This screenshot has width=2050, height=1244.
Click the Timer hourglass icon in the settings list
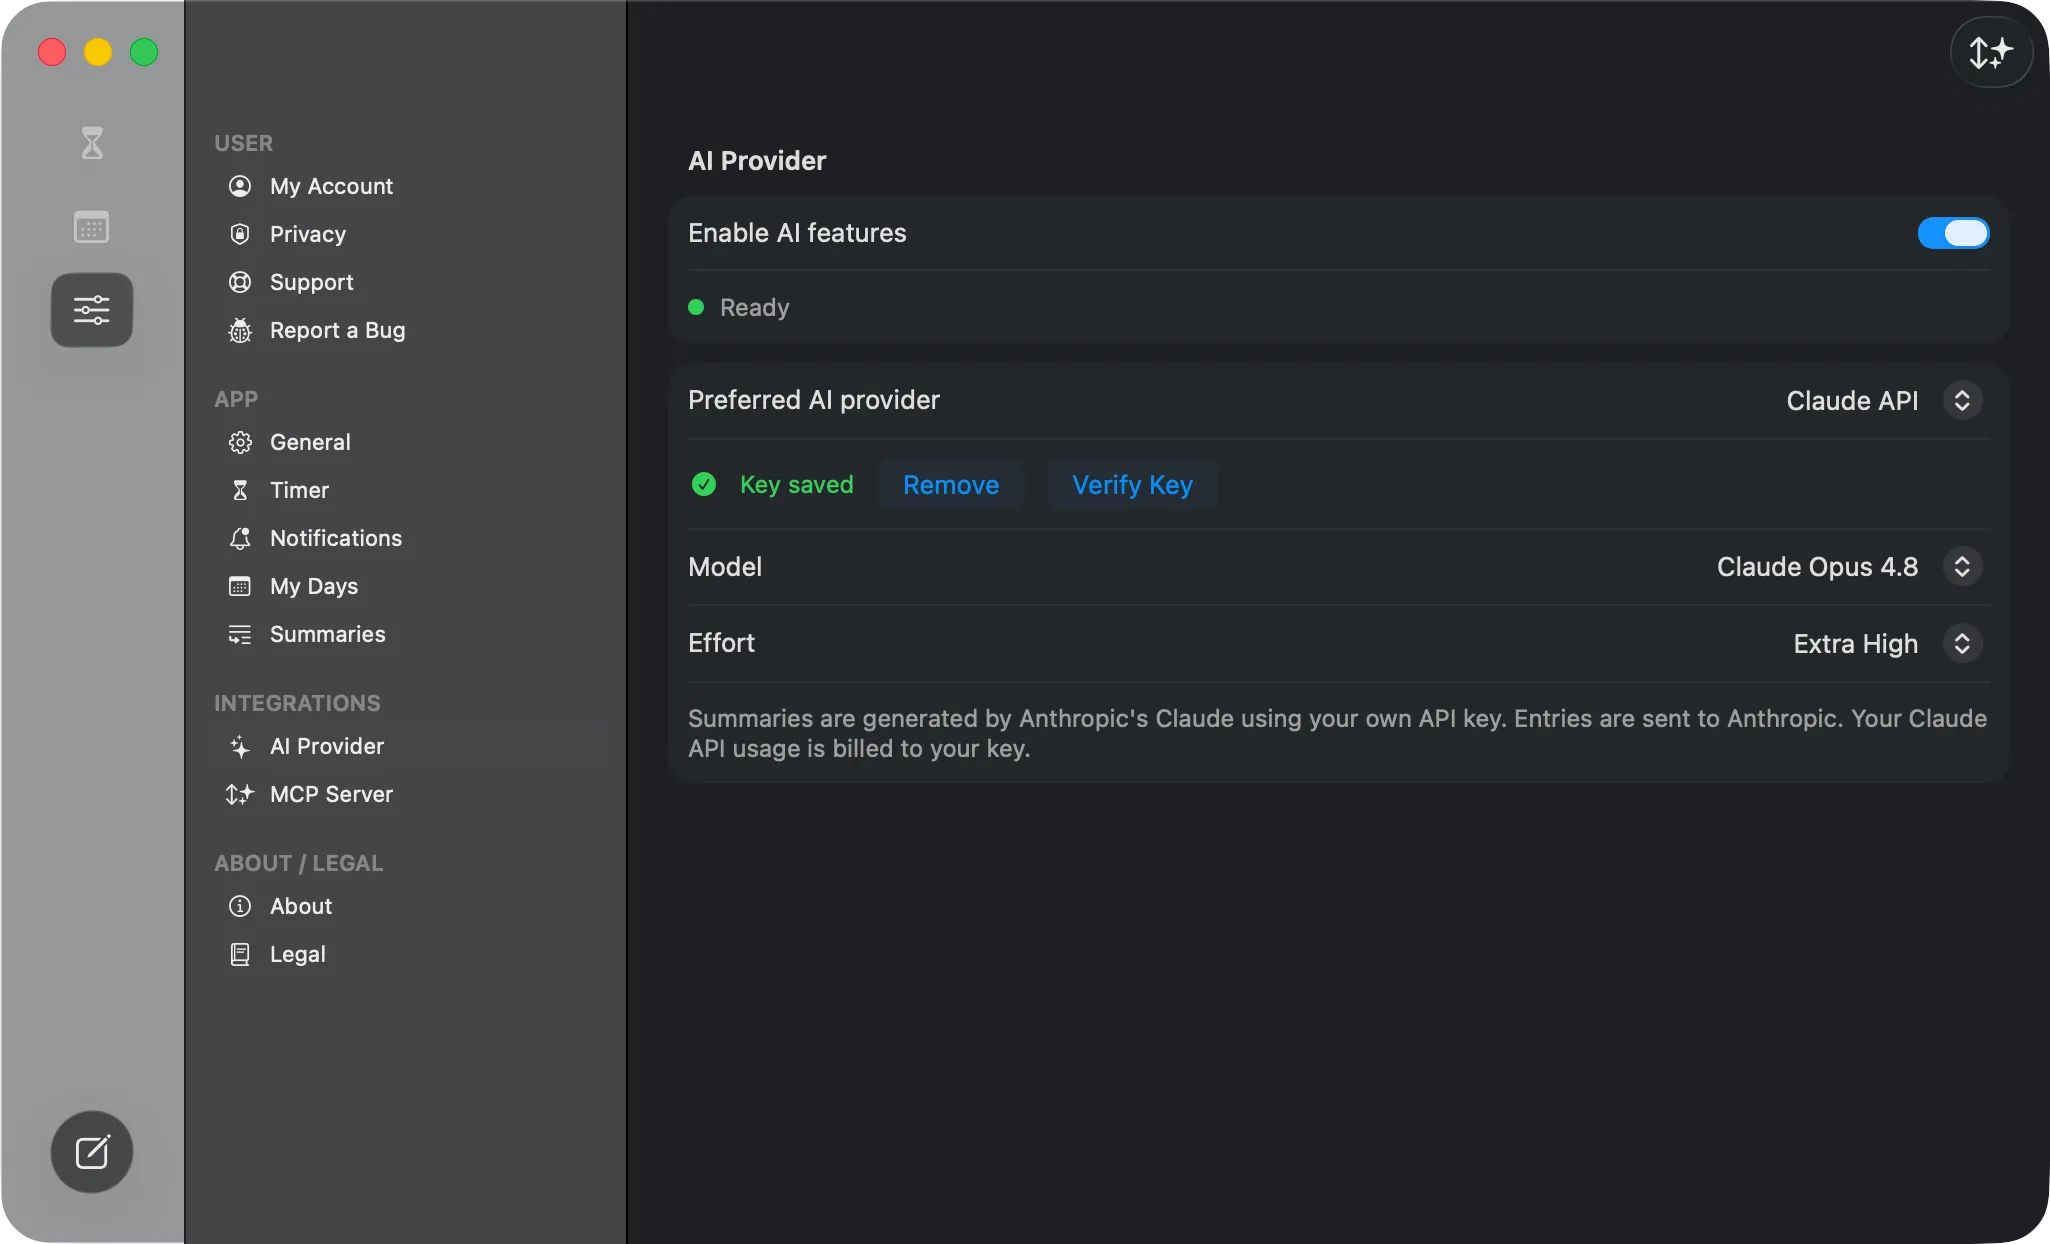(x=240, y=490)
